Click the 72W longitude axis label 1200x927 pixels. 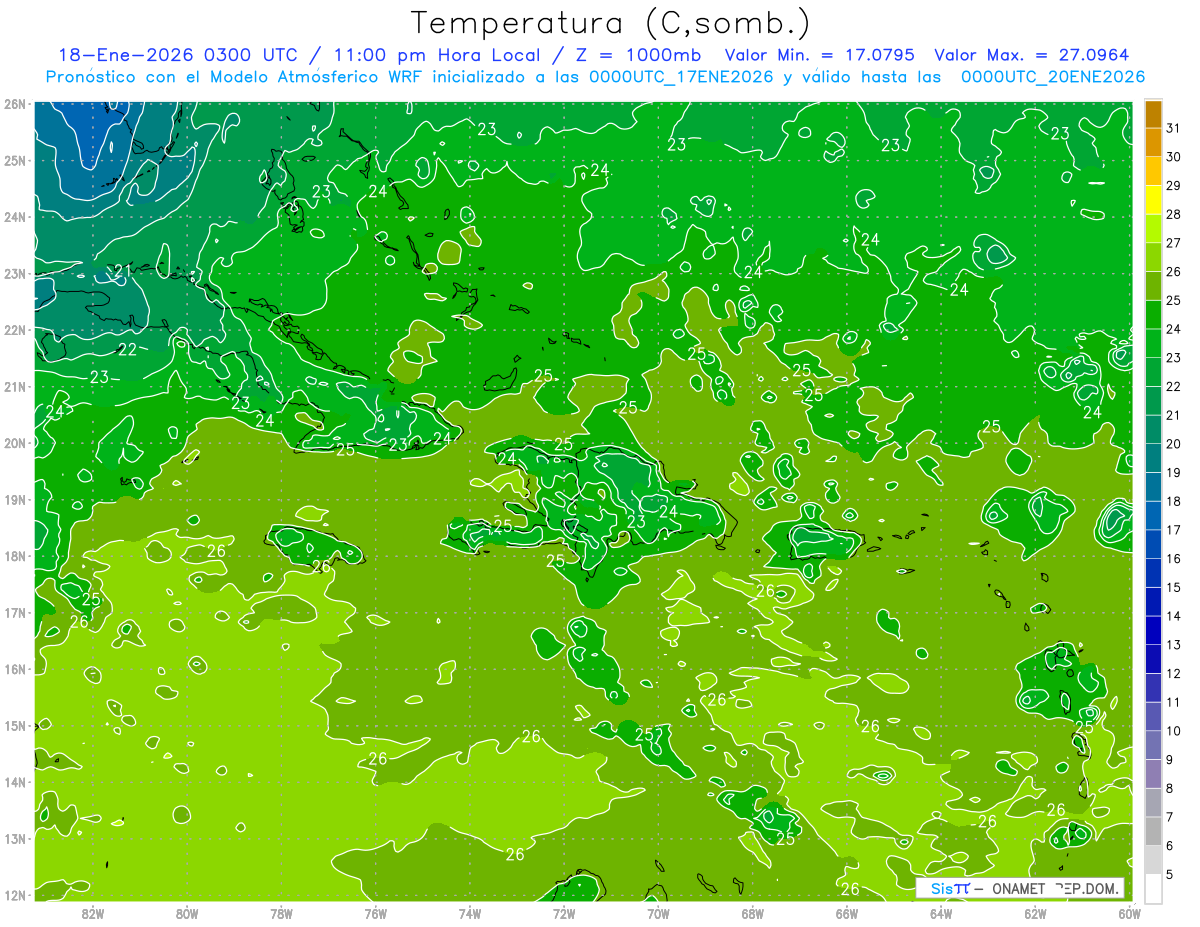(564, 913)
